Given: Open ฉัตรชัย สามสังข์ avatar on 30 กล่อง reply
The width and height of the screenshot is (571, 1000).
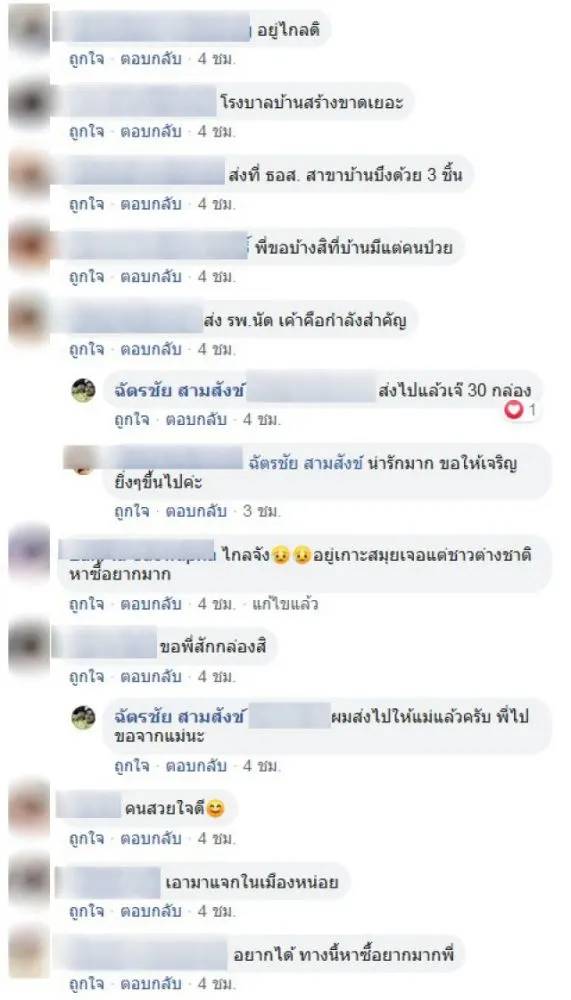Looking at the screenshot, I should point(84,390).
